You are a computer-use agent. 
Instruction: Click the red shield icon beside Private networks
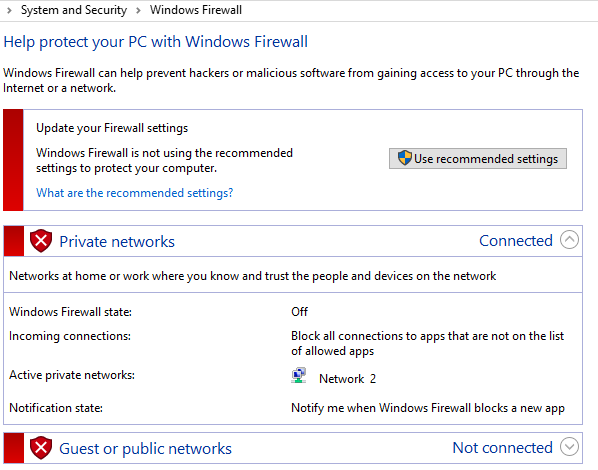click(x=41, y=241)
